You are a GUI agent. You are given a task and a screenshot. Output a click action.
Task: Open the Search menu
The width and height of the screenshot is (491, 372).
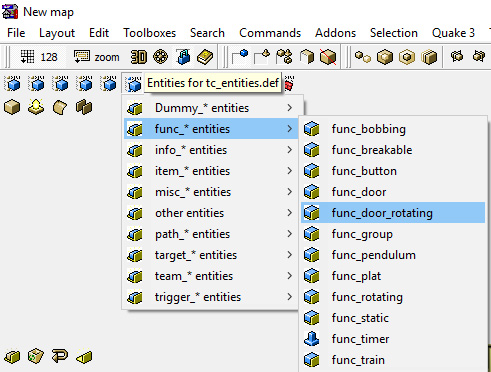click(207, 33)
